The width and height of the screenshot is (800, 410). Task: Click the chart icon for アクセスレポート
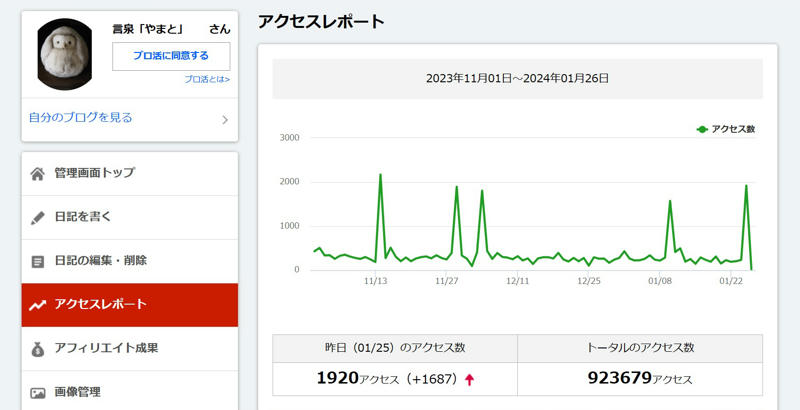(38, 305)
